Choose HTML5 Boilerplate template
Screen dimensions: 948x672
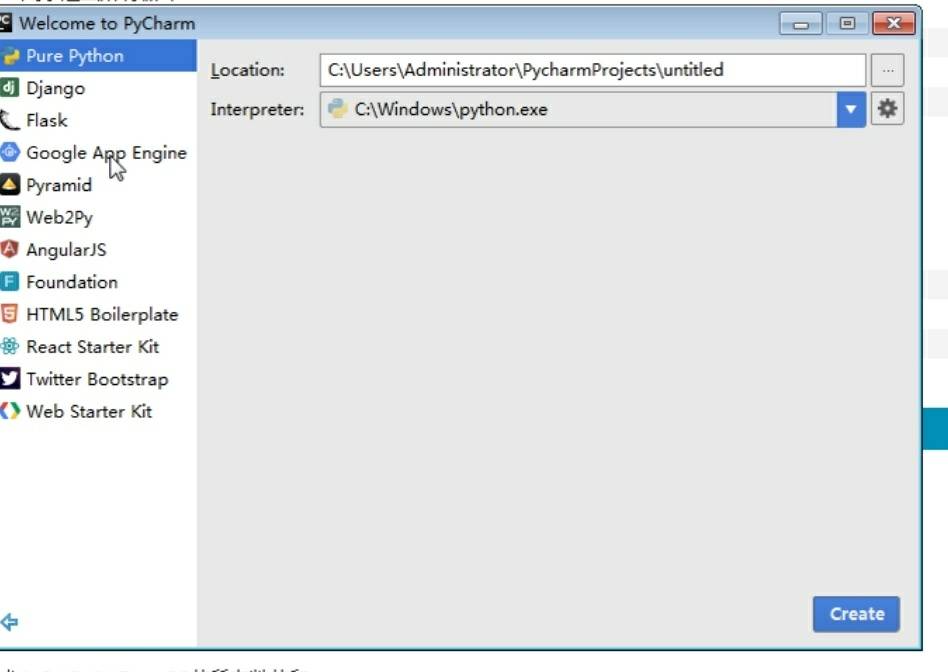click(x=98, y=314)
